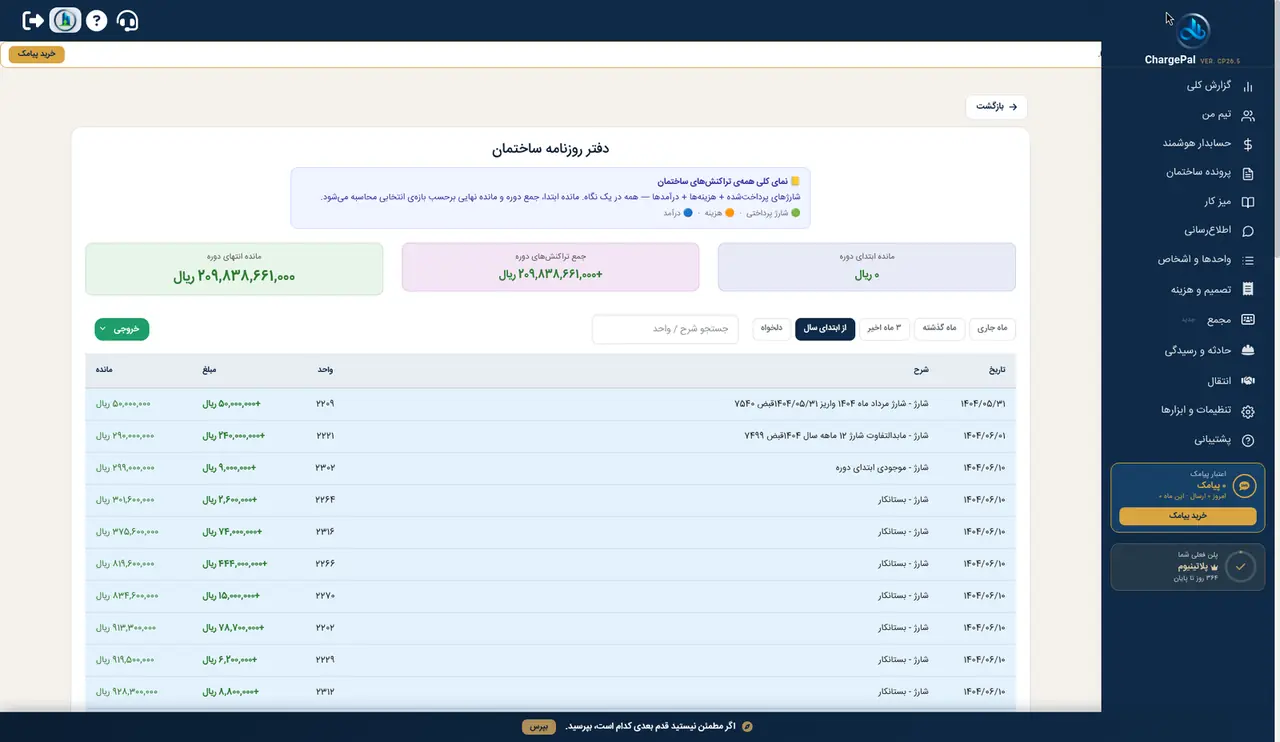Image resolution: width=1280 pixels, height=742 pixels.
Task: Click خرید پیامک button in top banner
Action: pyautogui.click(x=37, y=54)
